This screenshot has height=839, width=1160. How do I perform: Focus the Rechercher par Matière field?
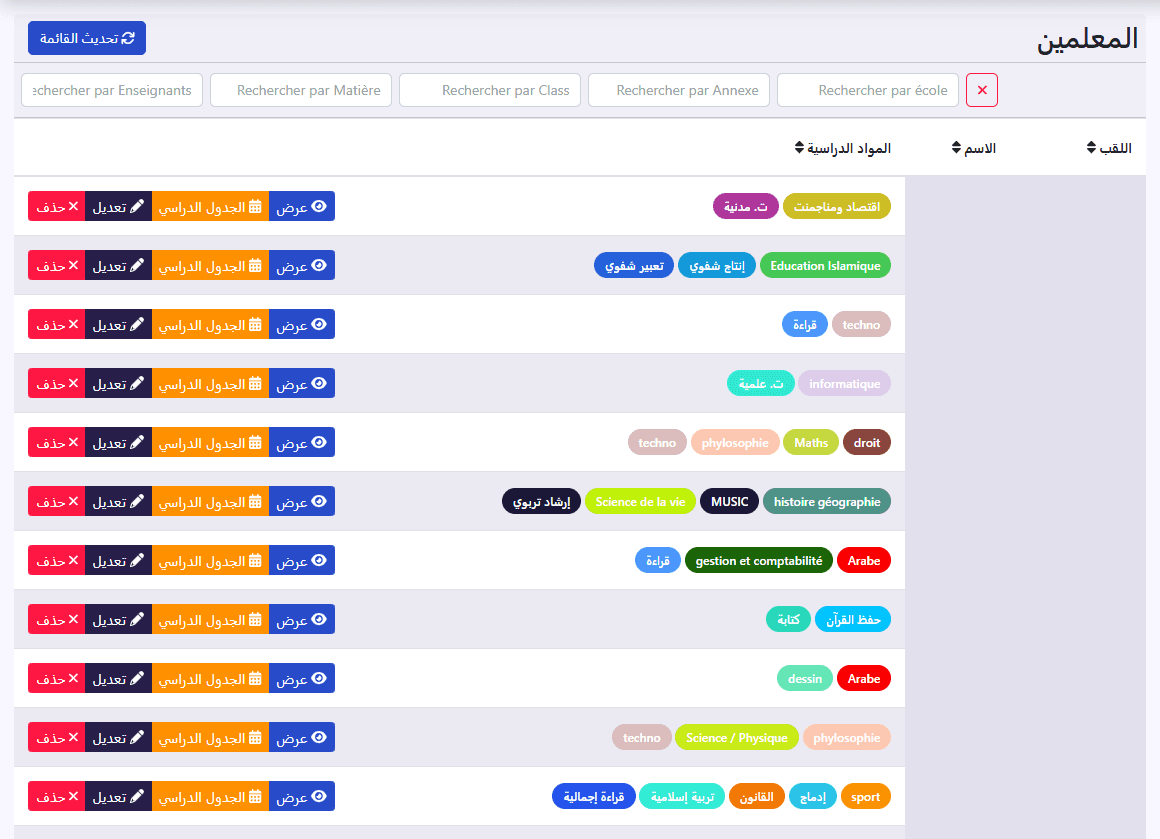pyautogui.click(x=301, y=90)
